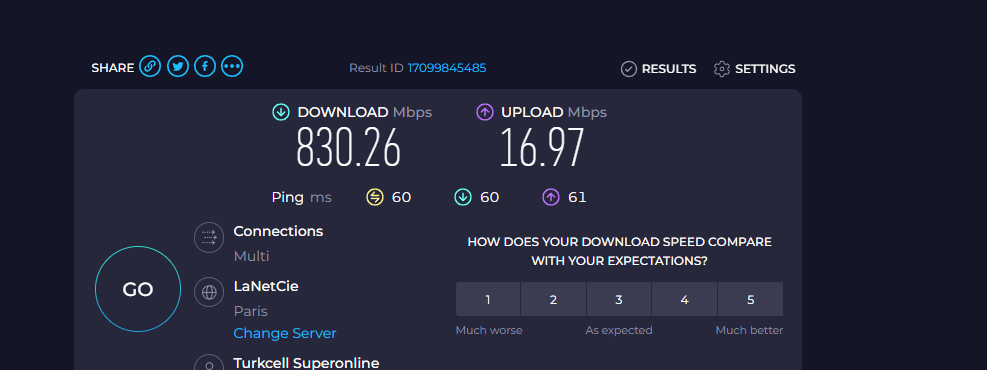
Task: Click the LaNetCie server globe icon
Action: (209, 292)
